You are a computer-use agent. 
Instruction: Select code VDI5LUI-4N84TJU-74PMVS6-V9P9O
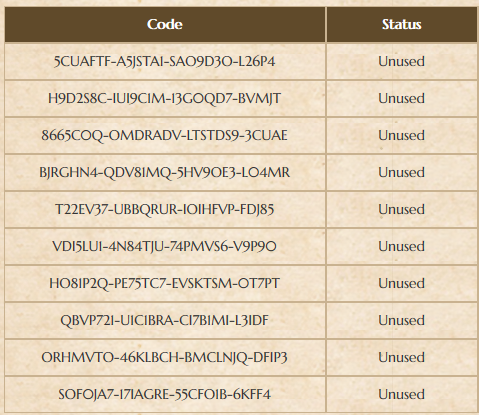[165, 247]
